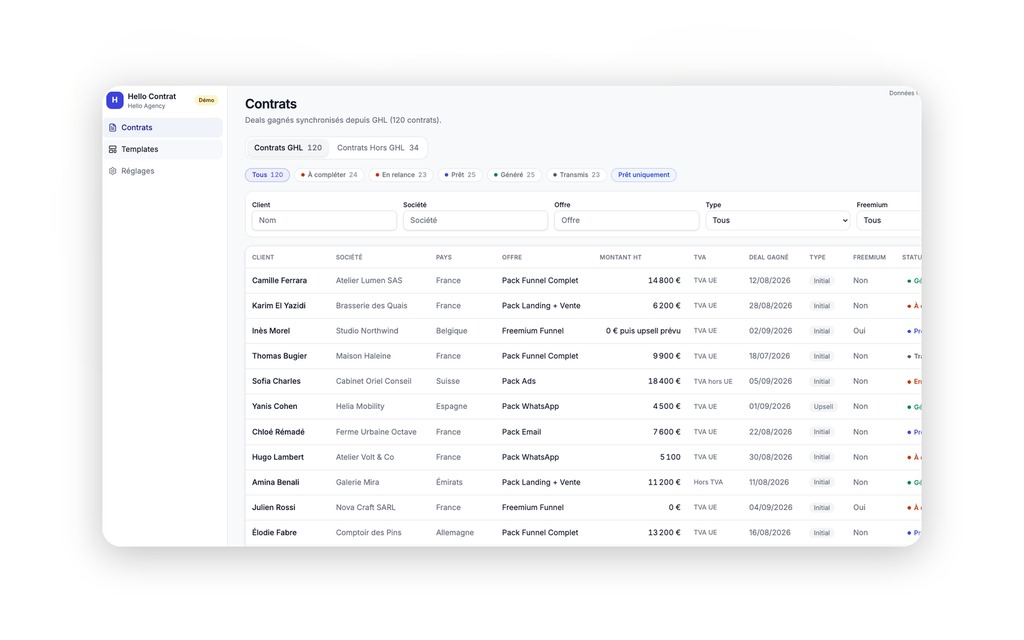Click the Démo badge in sidebar
1024x640 pixels.
(206, 100)
